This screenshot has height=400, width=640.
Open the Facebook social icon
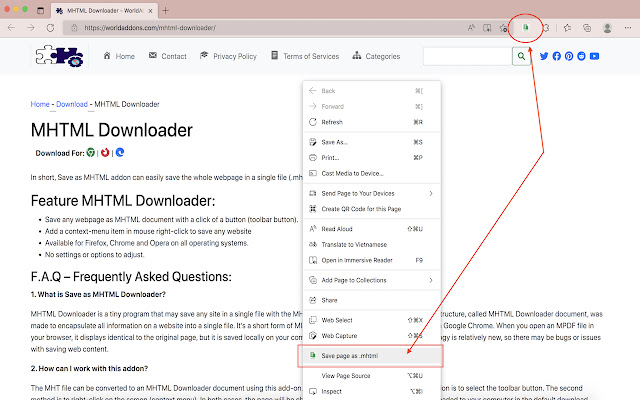[x=556, y=56]
